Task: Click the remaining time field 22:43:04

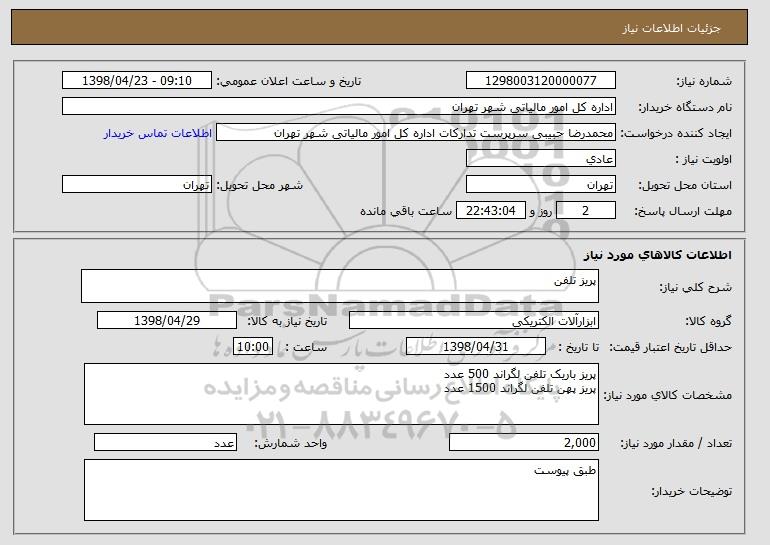Action: coord(491,211)
